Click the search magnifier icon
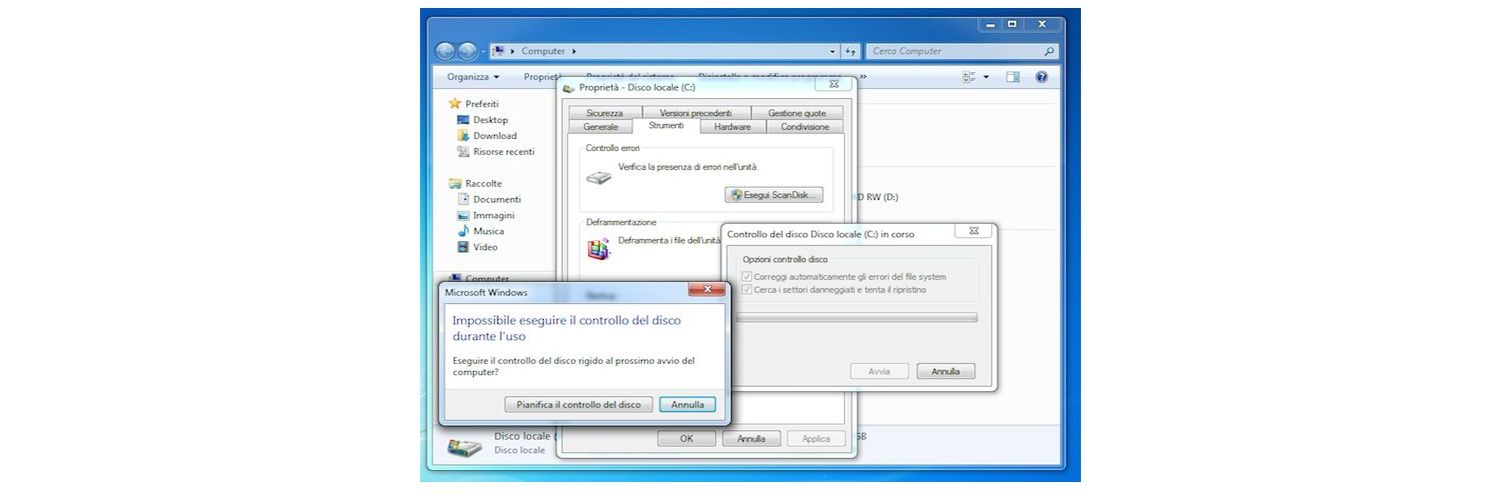The width and height of the screenshot is (1500, 501). (1048, 51)
